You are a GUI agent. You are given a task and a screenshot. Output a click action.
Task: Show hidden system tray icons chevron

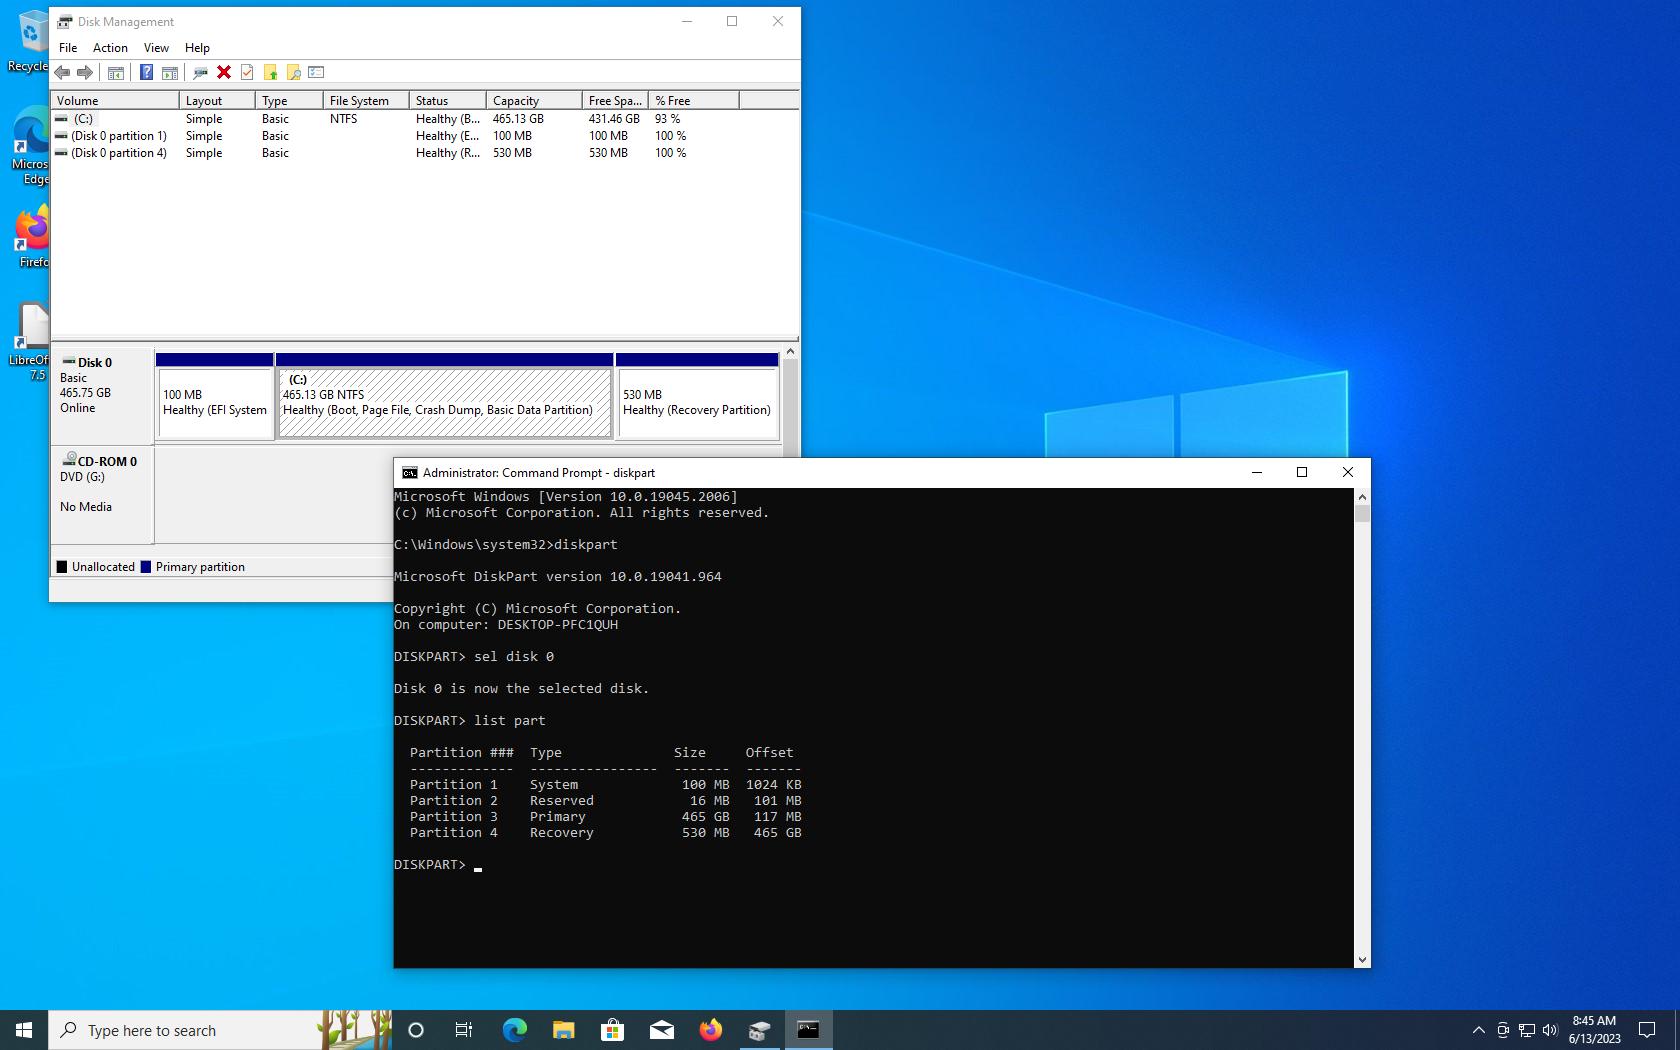point(1478,1030)
